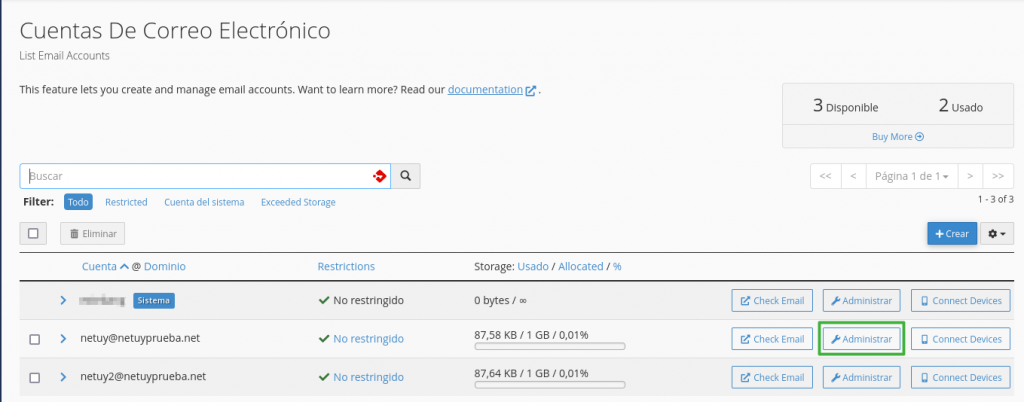1024x402 pixels.
Task: Connect Devices for netuy@netuyprueba.net
Action: coord(960,339)
